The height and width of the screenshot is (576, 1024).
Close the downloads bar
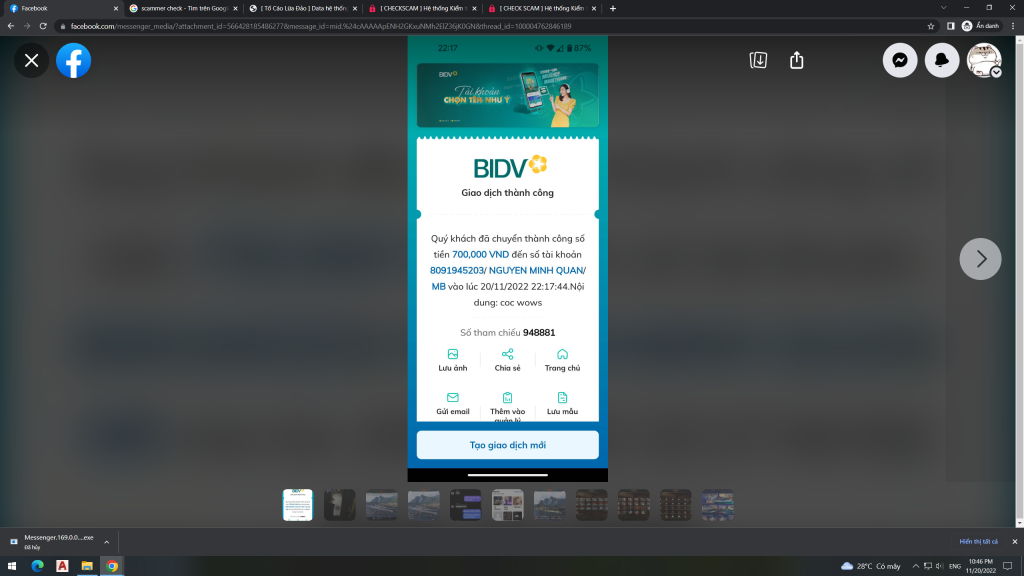[1014, 541]
